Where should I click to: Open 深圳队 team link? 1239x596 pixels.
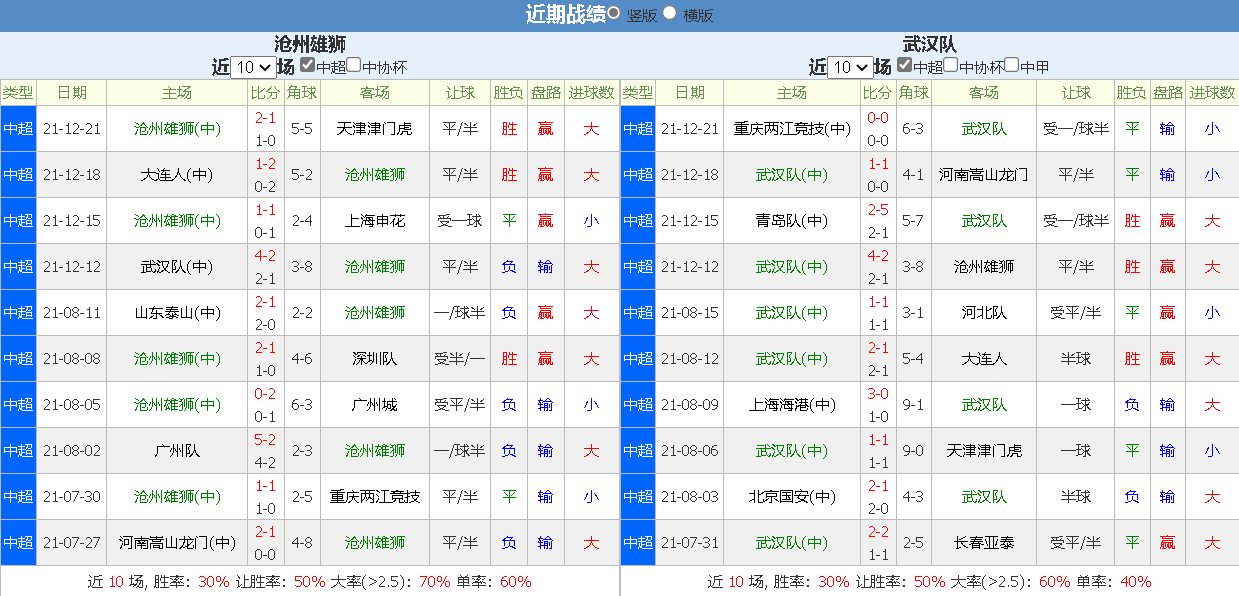[x=375, y=358]
